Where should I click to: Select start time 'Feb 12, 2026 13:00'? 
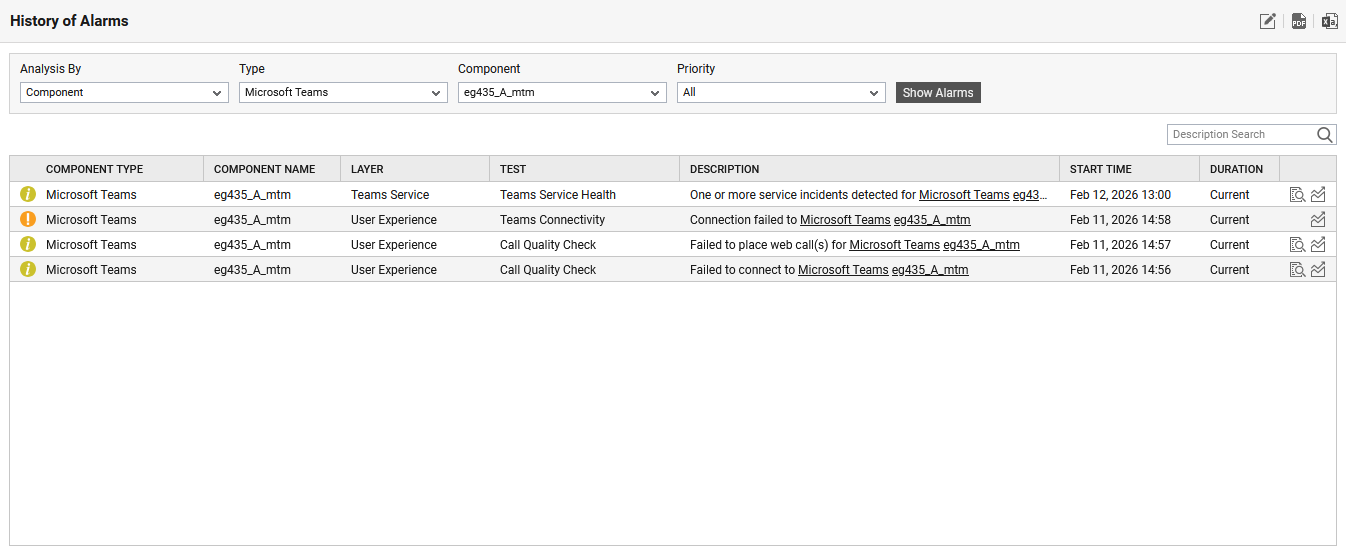click(x=1120, y=195)
